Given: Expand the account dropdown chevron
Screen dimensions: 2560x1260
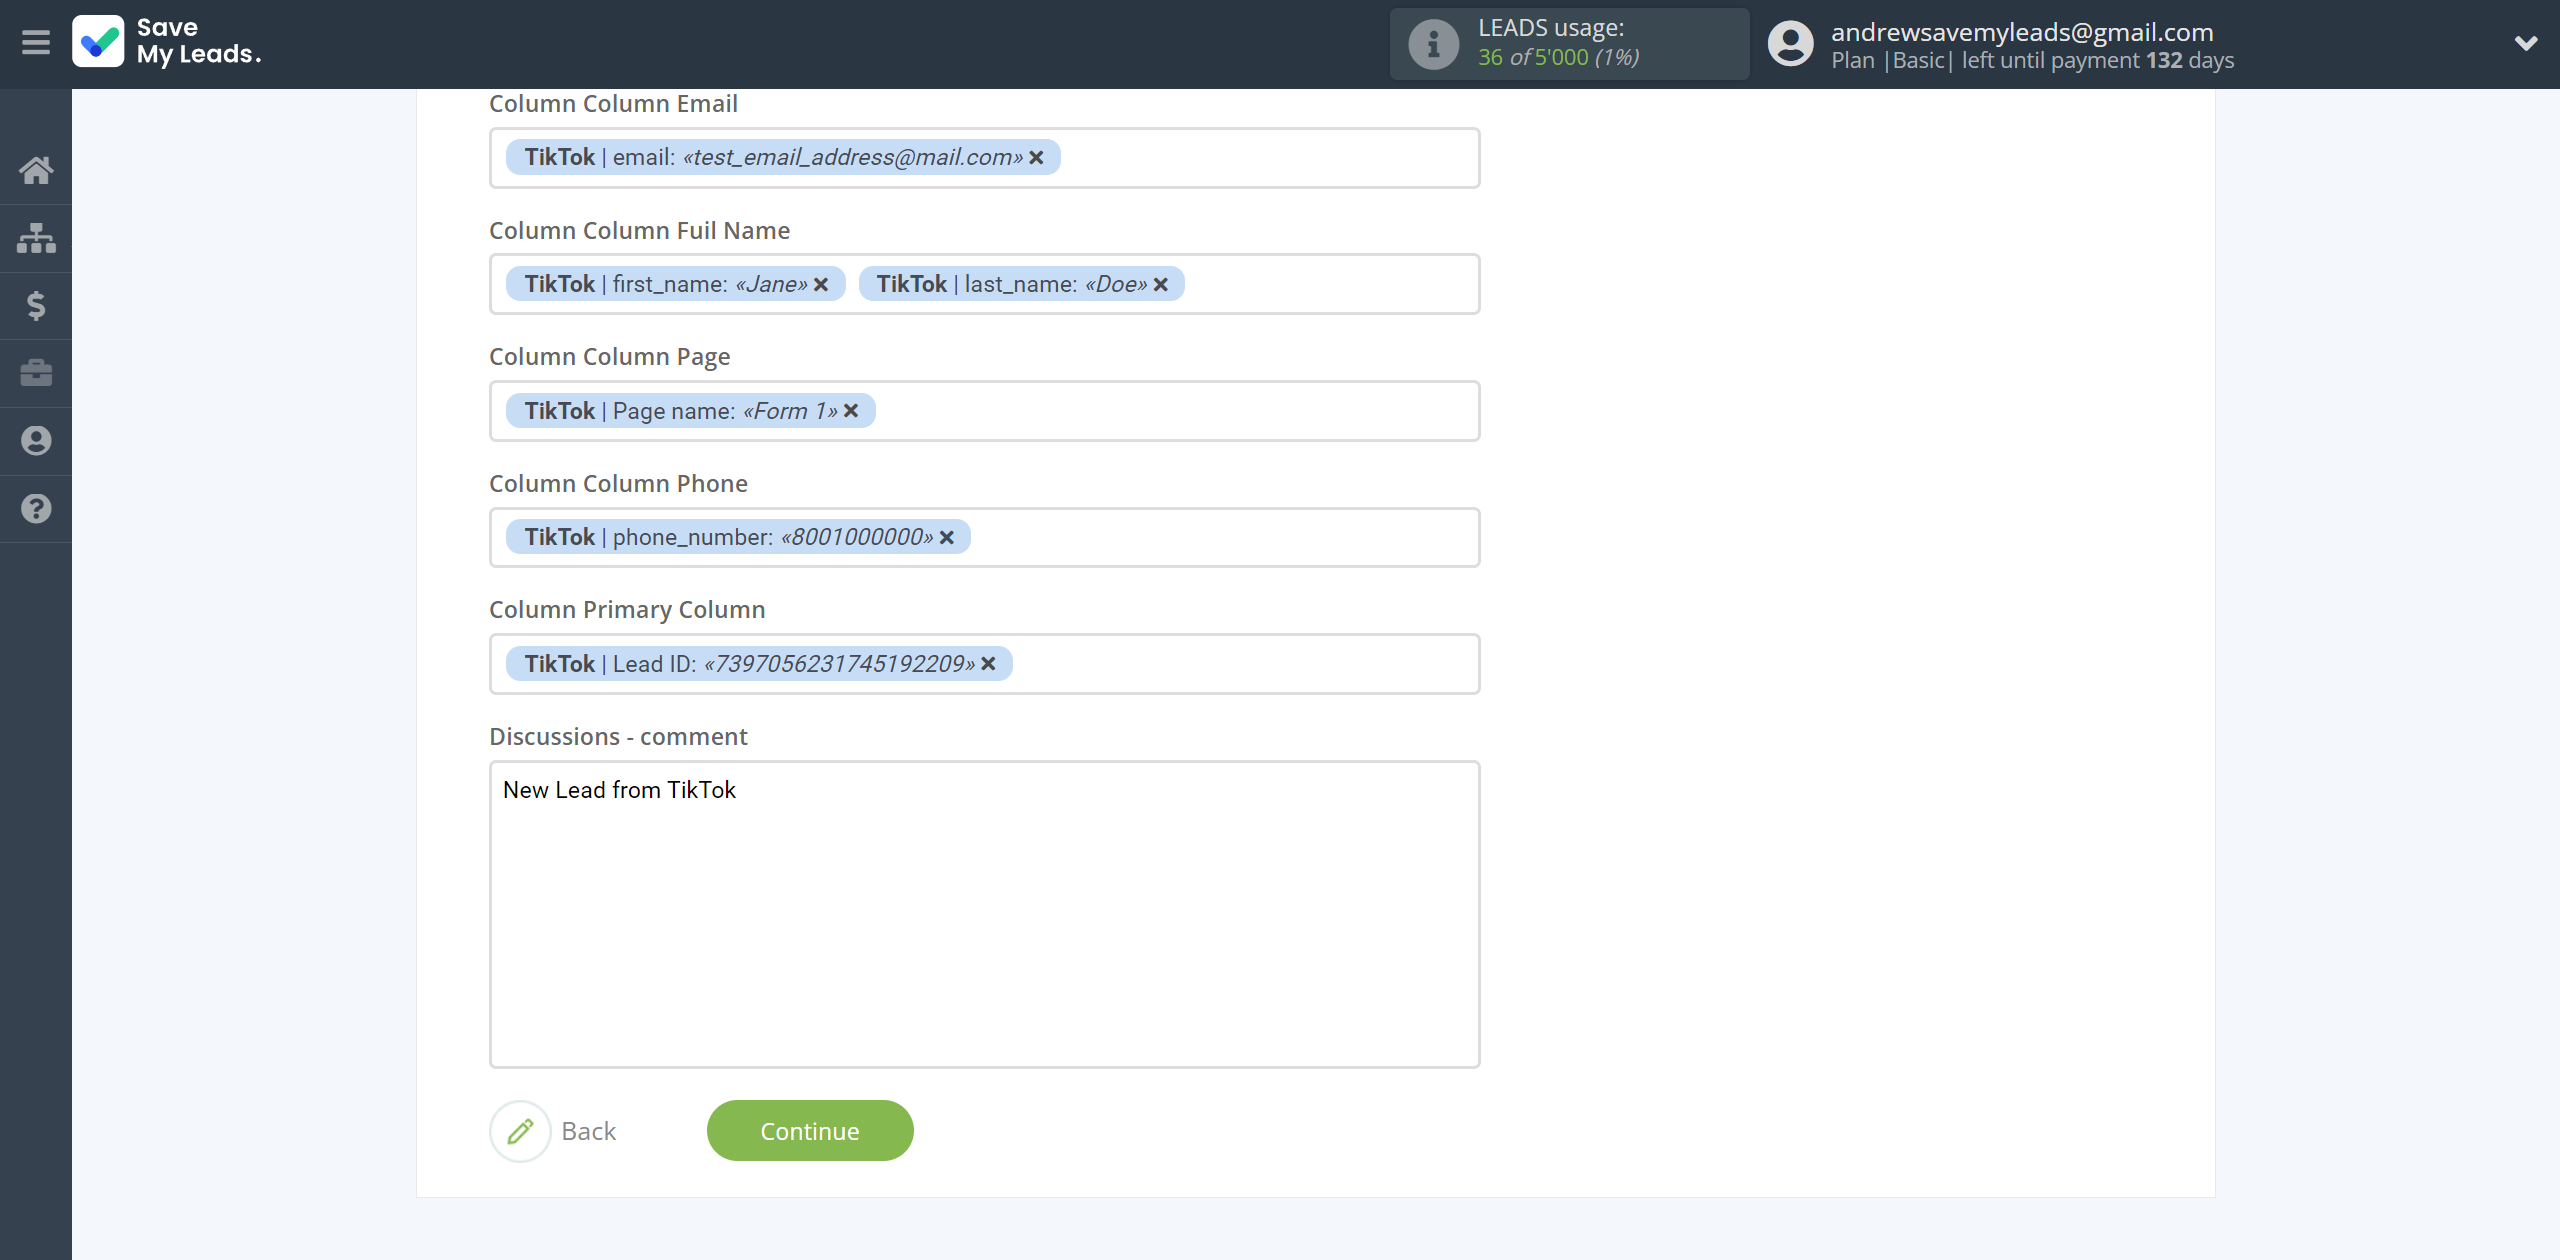Looking at the screenshot, I should coord(2526,43).
